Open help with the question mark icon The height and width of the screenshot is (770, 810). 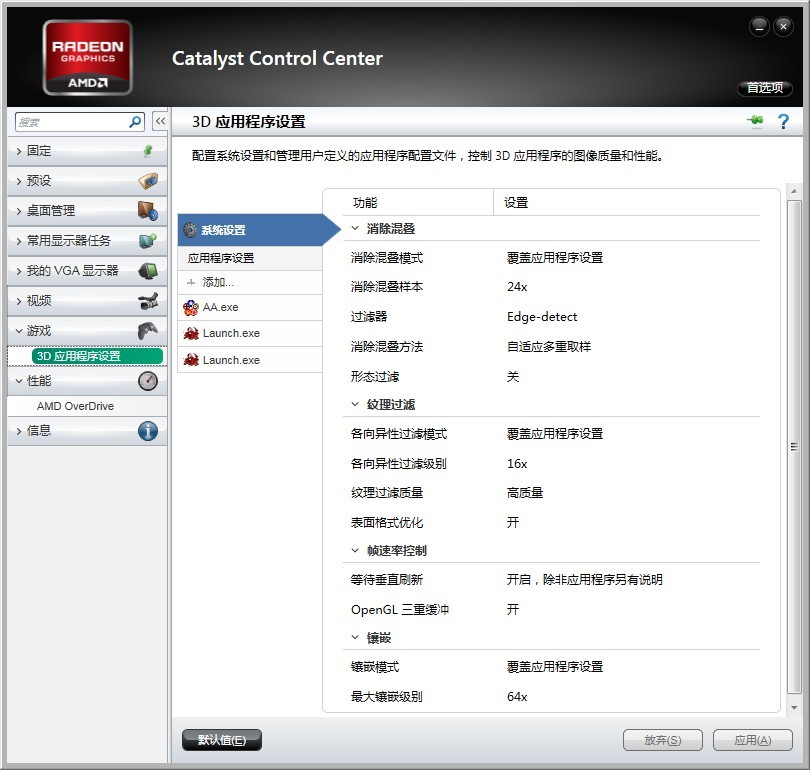point(783,121)
